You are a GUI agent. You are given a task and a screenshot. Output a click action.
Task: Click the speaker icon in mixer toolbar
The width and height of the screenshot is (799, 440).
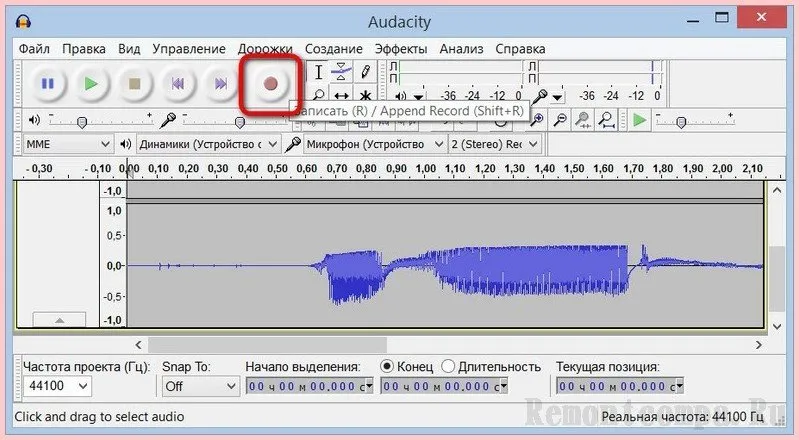tap(34, 120)
